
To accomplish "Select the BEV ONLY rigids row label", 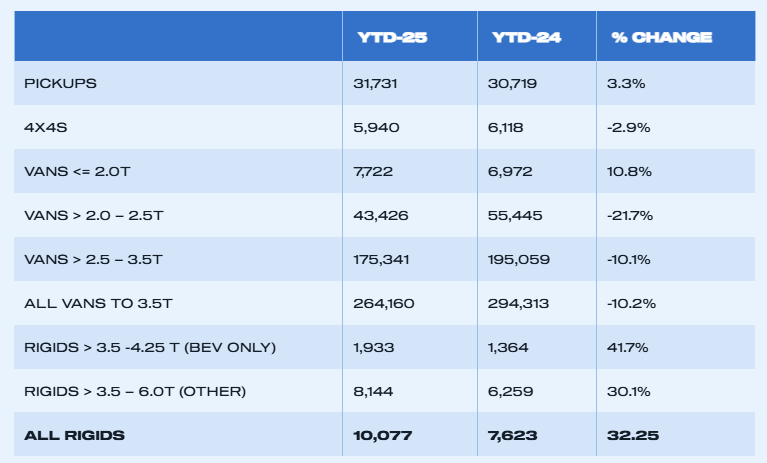I will click(x=150, y=347).
